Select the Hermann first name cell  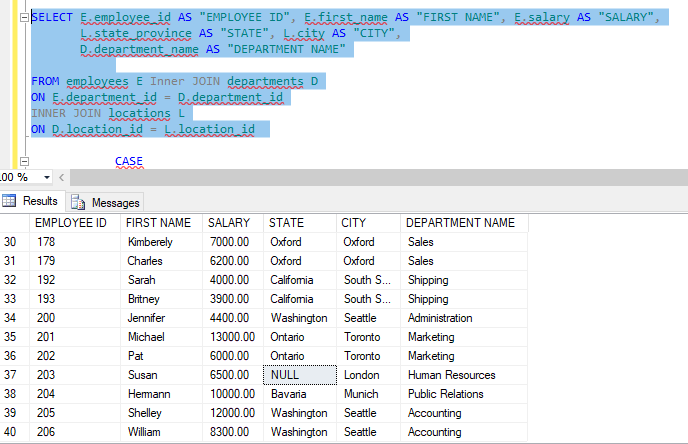tap(151, 394)
